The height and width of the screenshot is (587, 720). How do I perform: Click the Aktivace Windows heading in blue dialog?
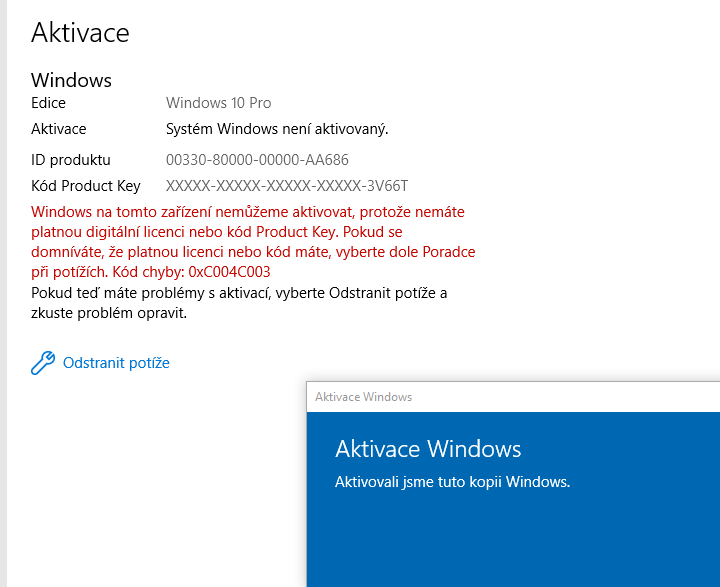pyautogui.click(x=428, y=449)
